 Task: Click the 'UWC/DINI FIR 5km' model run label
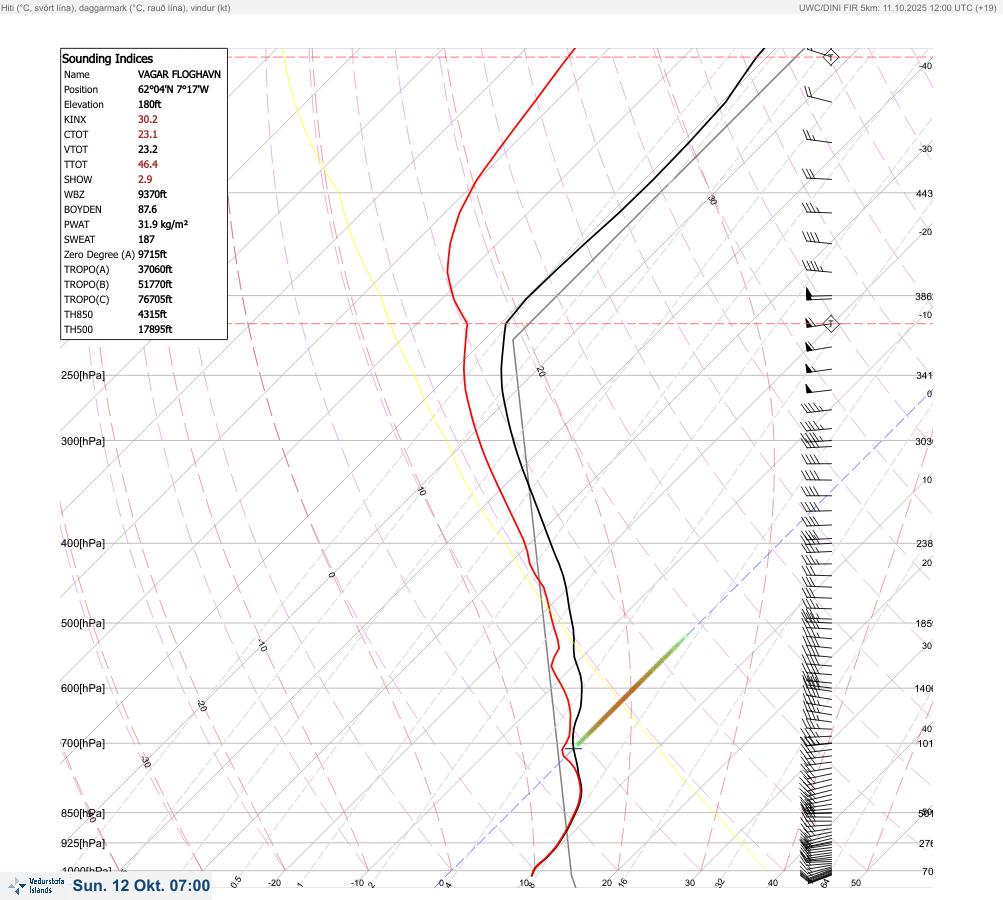click(839, 8)
